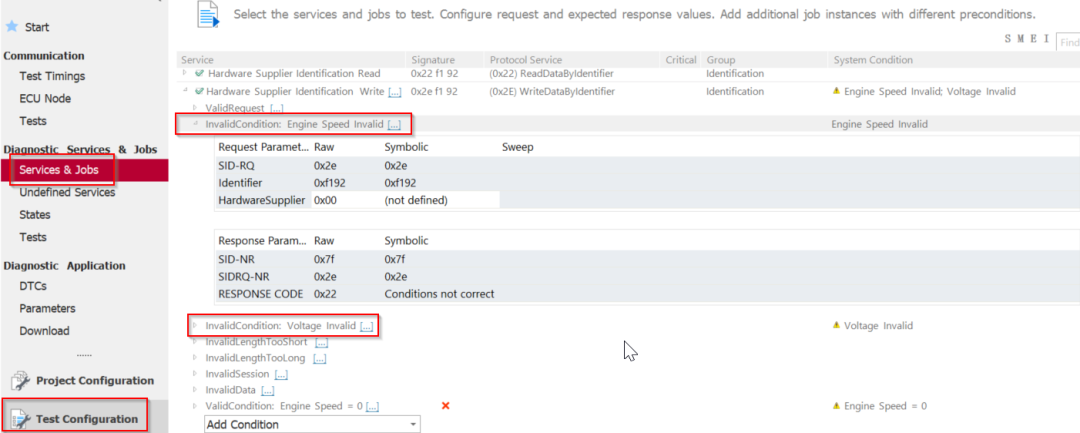Expand the InvalidSession node

195,374
